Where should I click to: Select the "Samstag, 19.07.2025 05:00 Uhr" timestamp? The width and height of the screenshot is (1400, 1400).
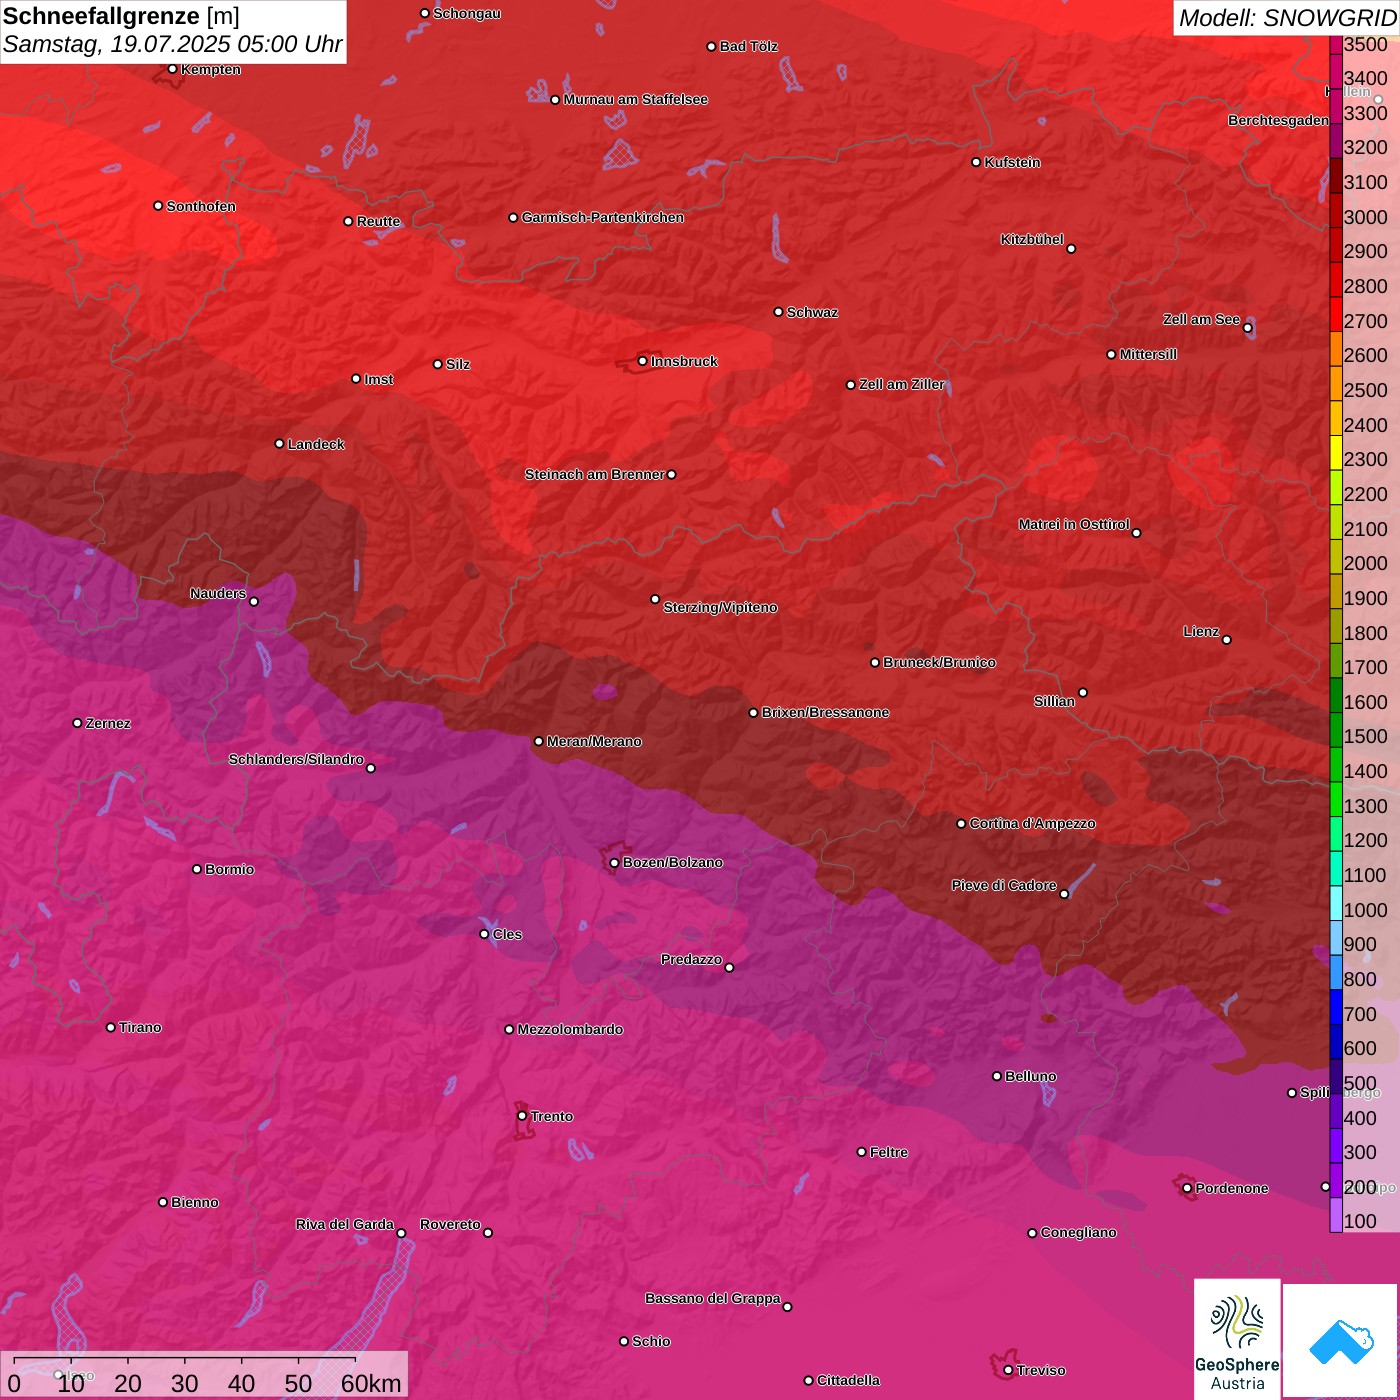pos(173,45)
